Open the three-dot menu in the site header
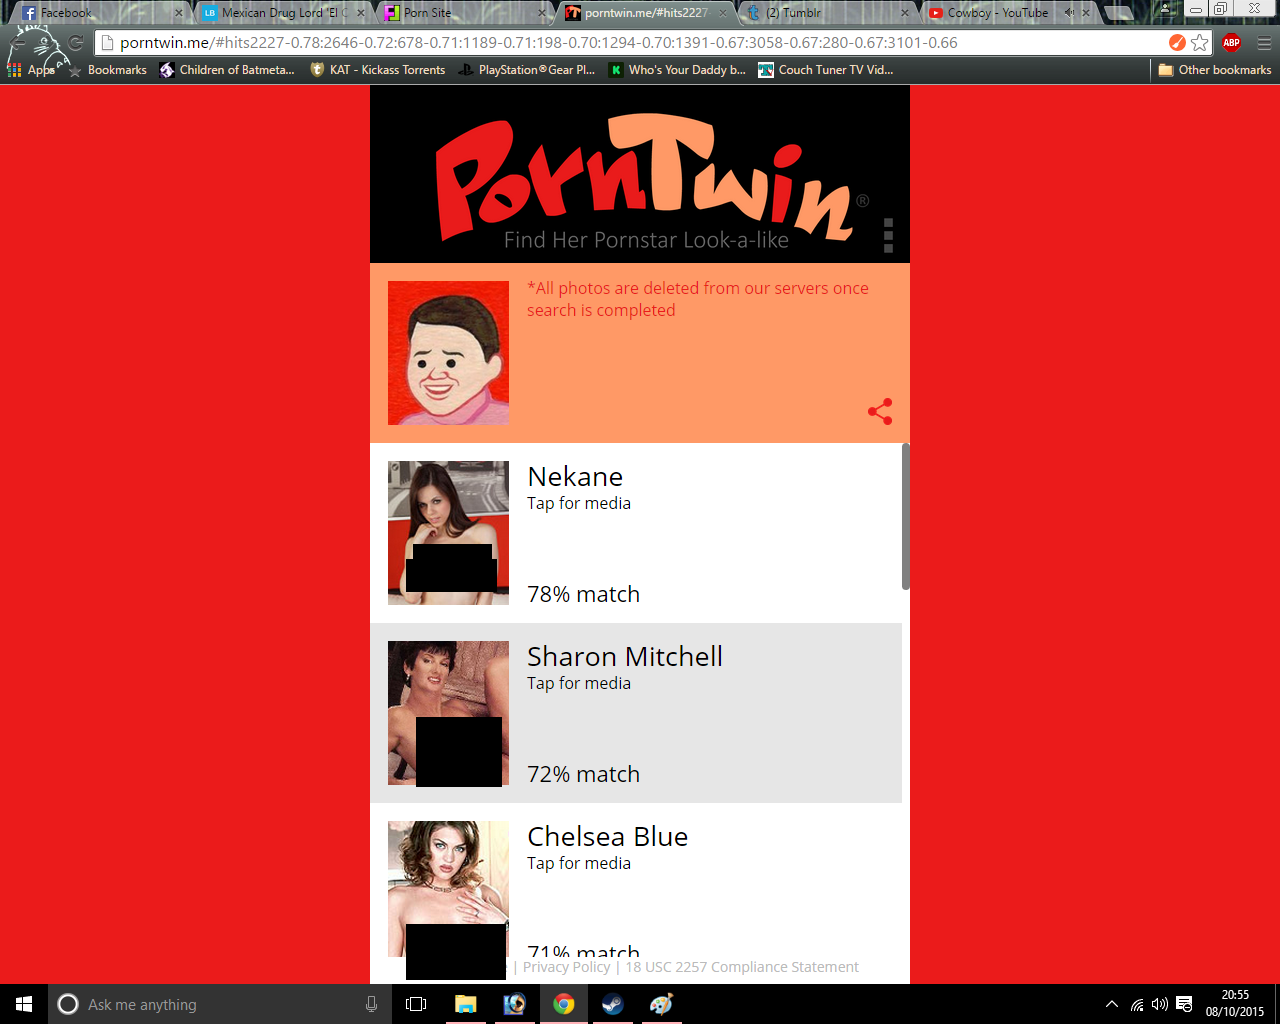This screenshot has width=1280, height=1024. [888, 236]
